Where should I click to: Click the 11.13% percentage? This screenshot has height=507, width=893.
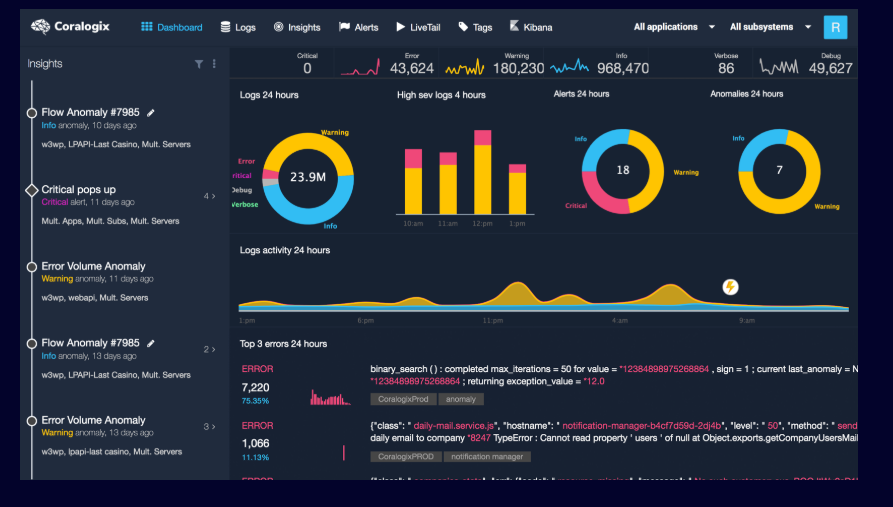pyautogui.click(x=255, y=457)
